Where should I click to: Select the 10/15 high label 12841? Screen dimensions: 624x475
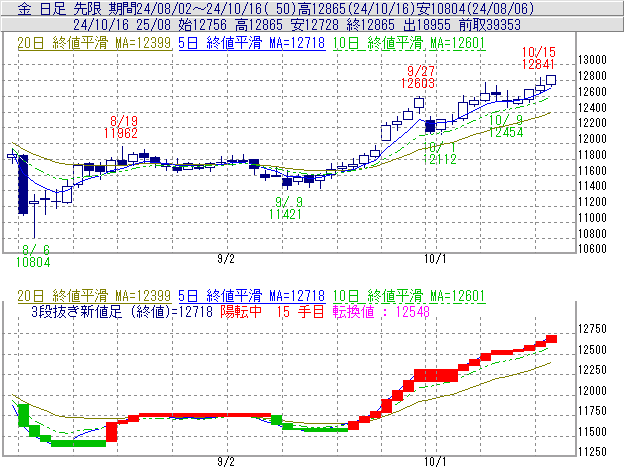[539, 63]
